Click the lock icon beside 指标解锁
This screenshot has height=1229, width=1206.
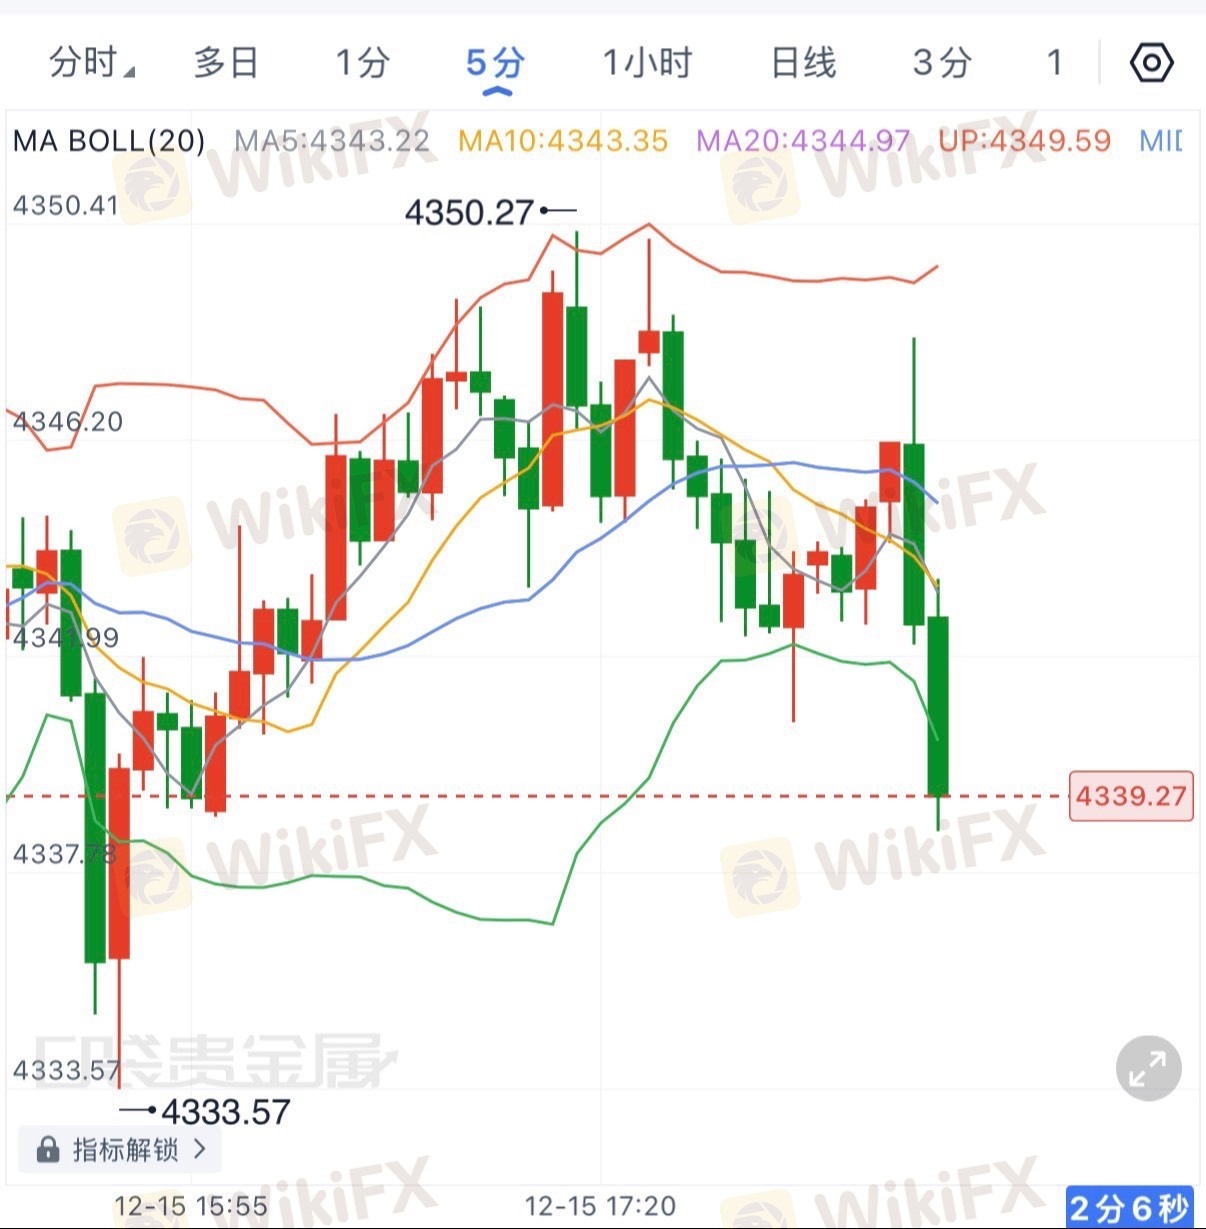pos(47,1150)
